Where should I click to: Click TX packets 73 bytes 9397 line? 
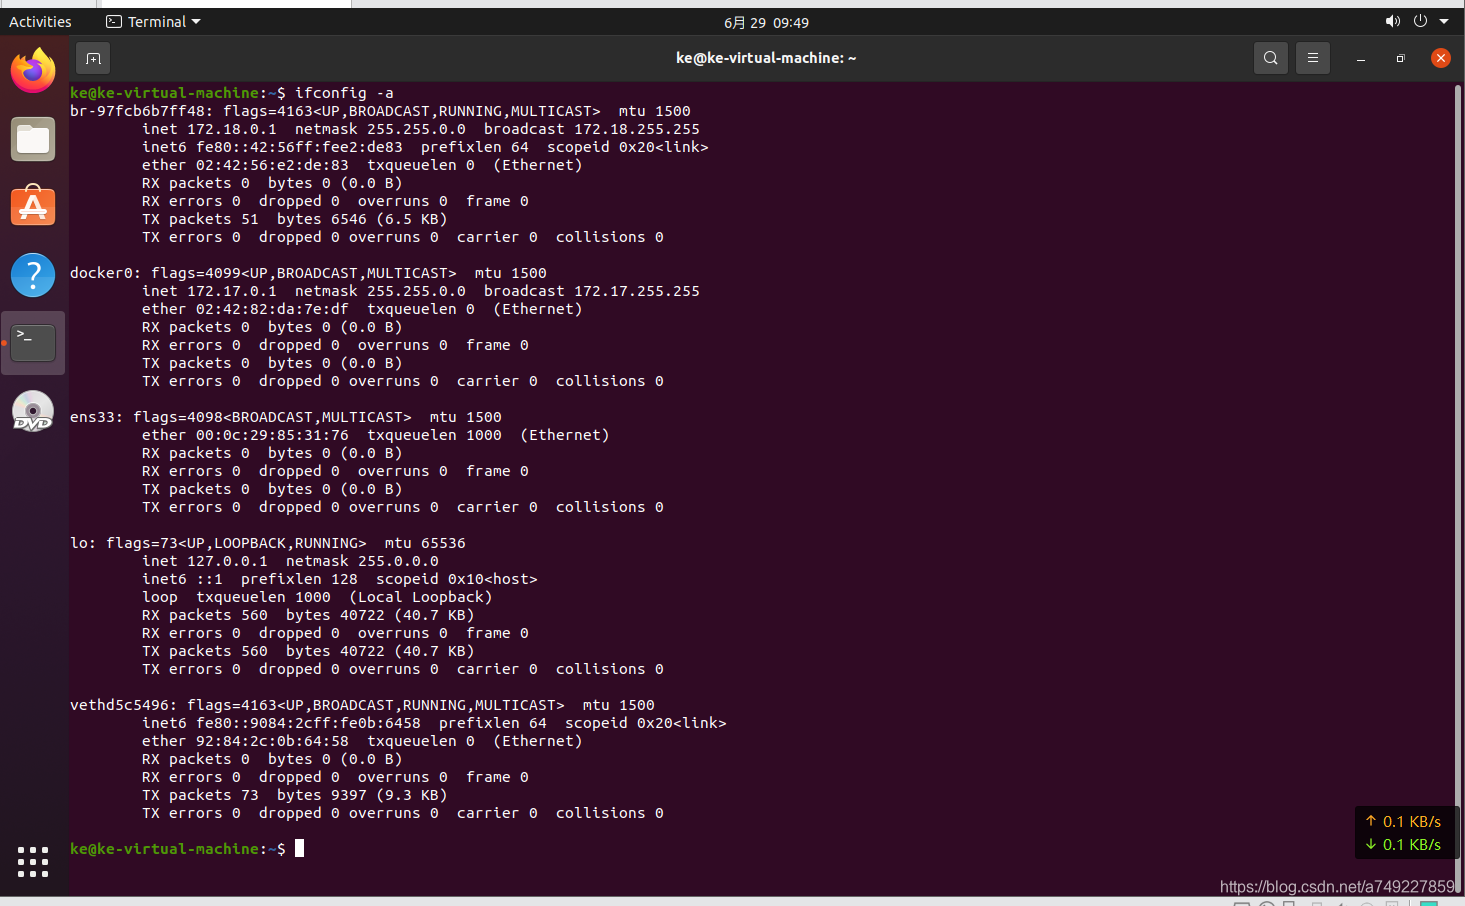tap(294, 795)
